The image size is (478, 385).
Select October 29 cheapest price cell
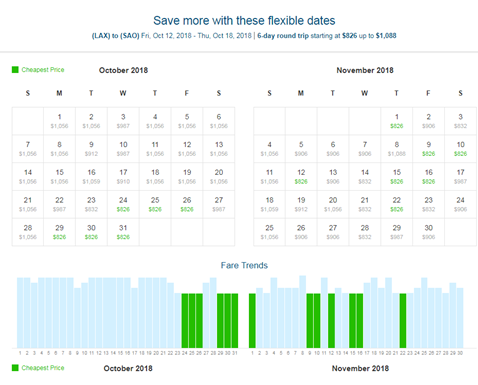click(60, 232)
